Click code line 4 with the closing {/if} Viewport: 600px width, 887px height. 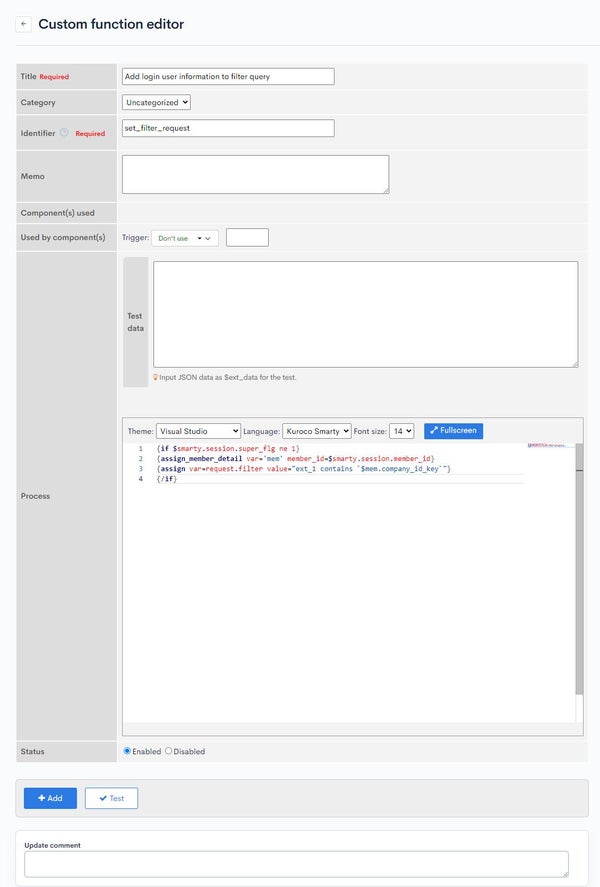pos(167,479)
